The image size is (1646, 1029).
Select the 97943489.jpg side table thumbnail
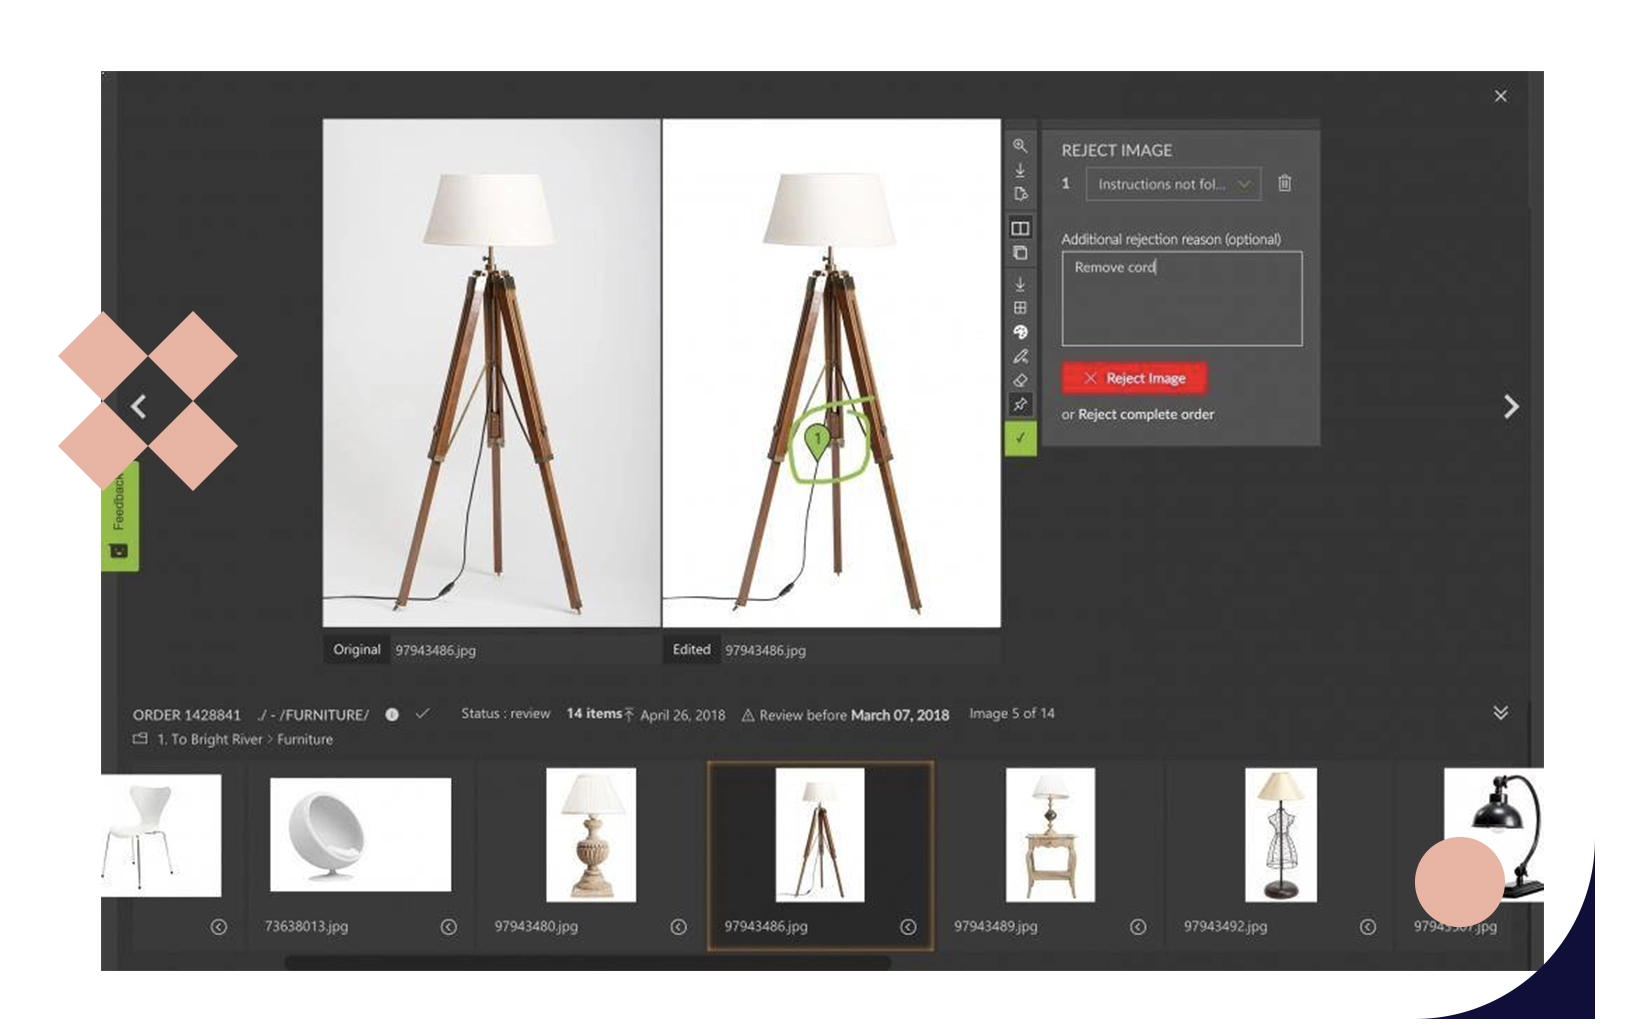(1050, 835)
